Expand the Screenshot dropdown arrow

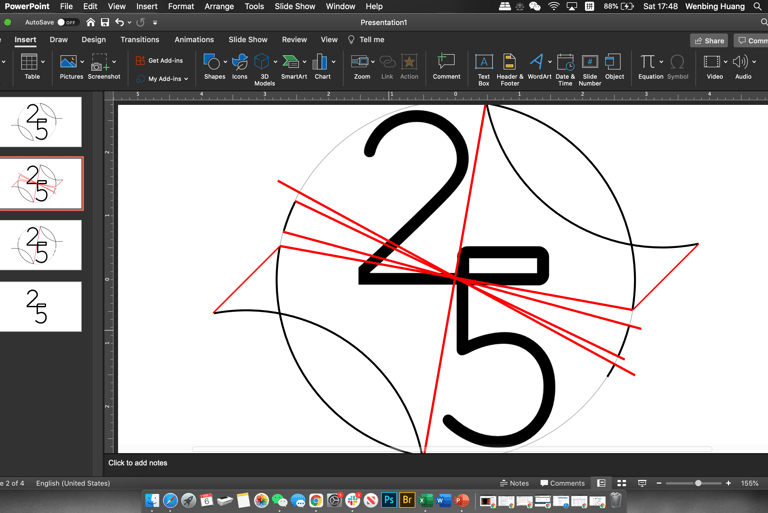pos(114,62)
